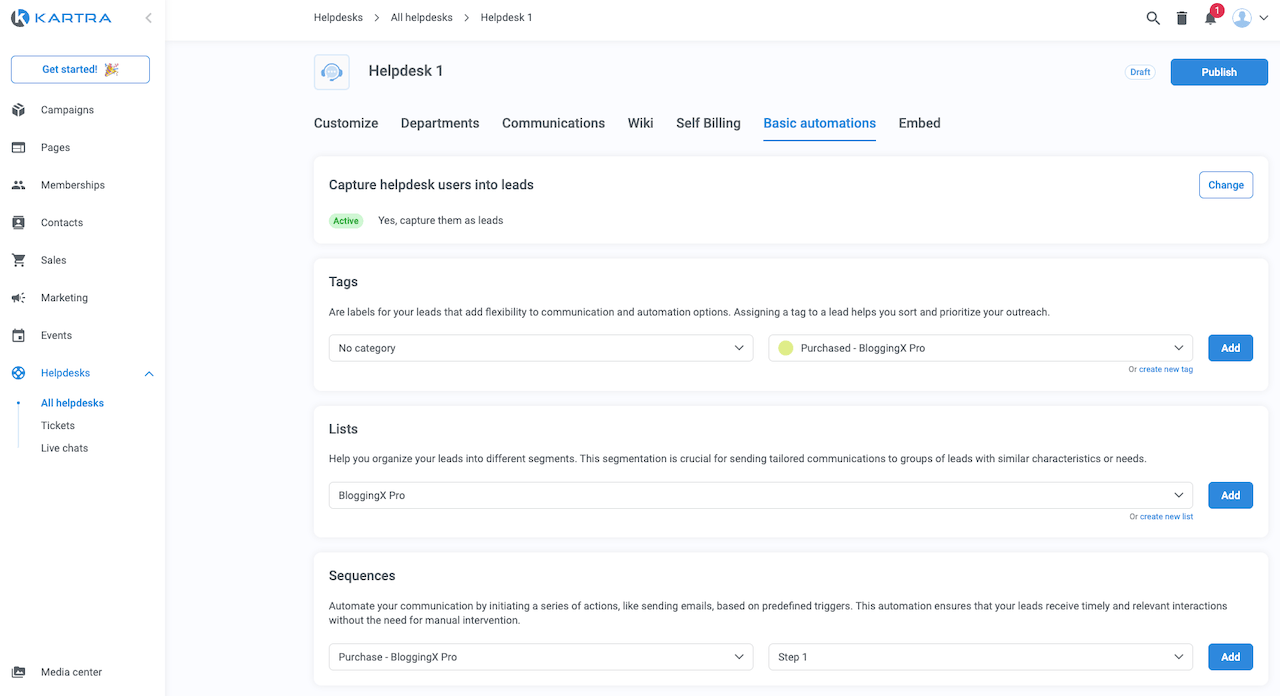Click the Kartra logo

[61, 18]
